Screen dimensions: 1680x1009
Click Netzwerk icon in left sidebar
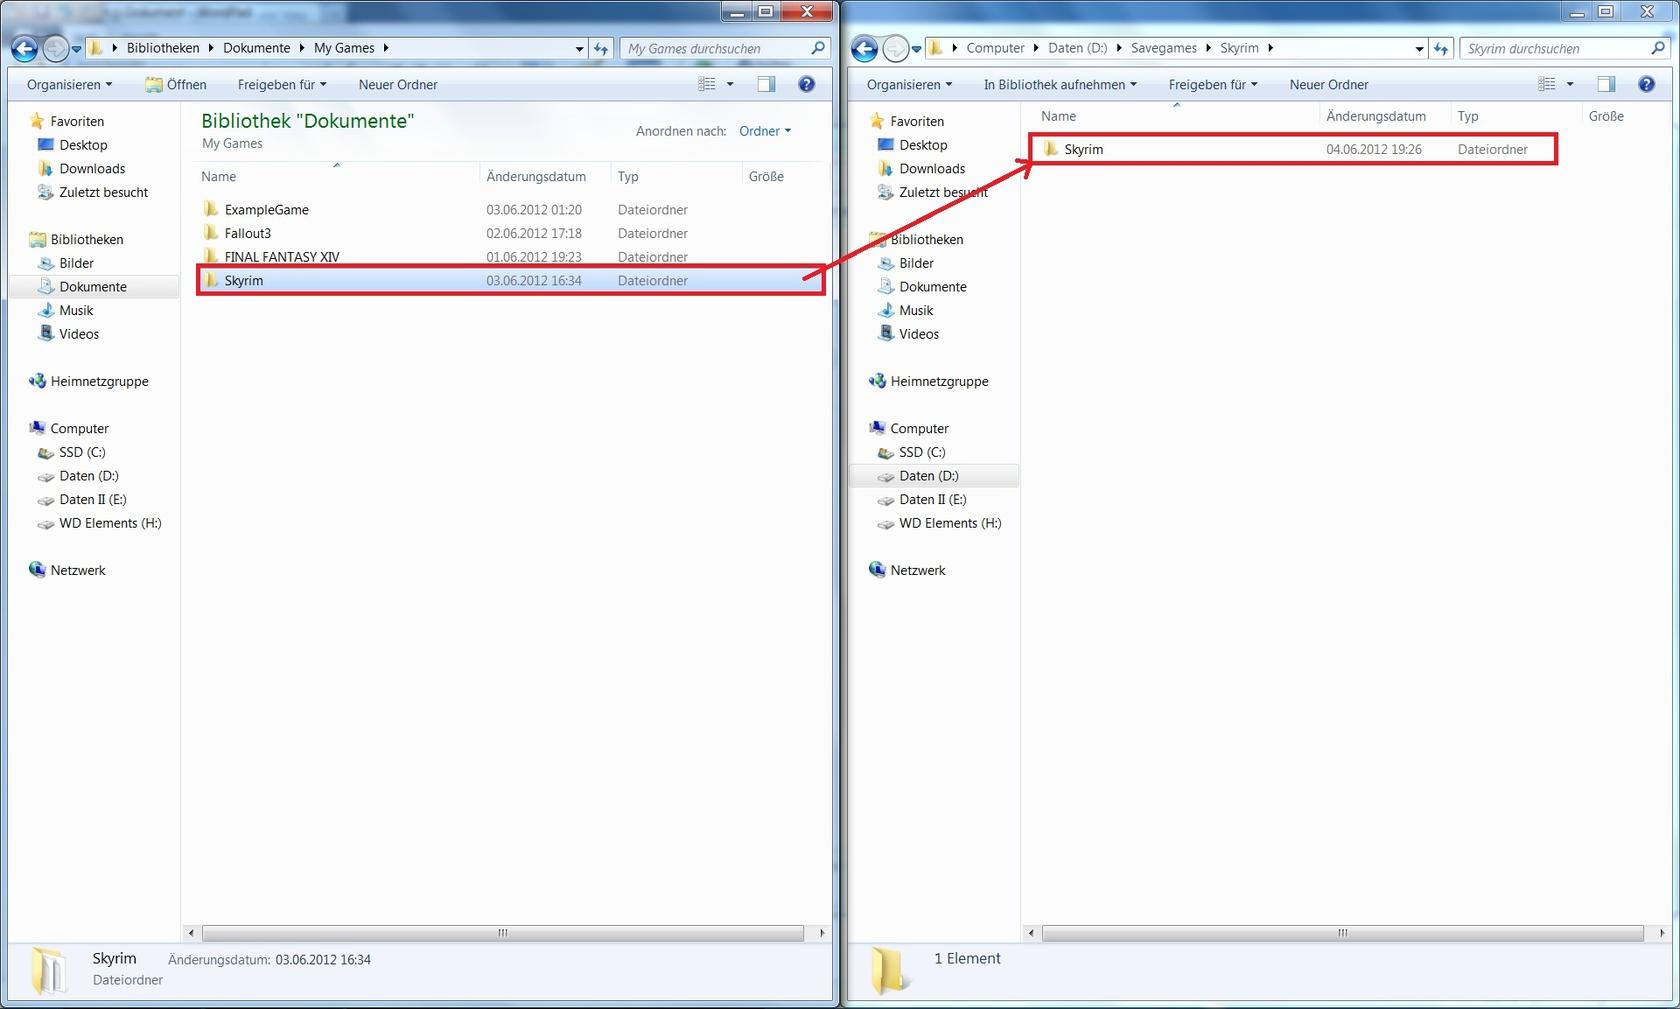pyautogui.click(x=37, y=570)
